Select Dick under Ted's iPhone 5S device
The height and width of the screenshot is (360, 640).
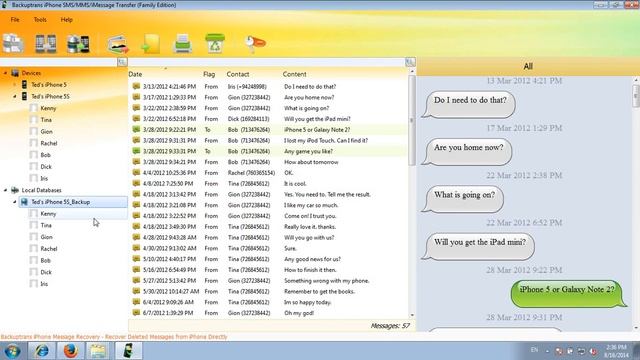46,167
